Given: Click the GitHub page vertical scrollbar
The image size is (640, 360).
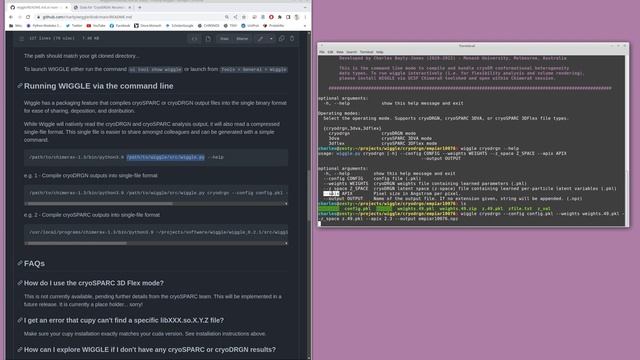Looking at the screenshot, I should point(309,195).
